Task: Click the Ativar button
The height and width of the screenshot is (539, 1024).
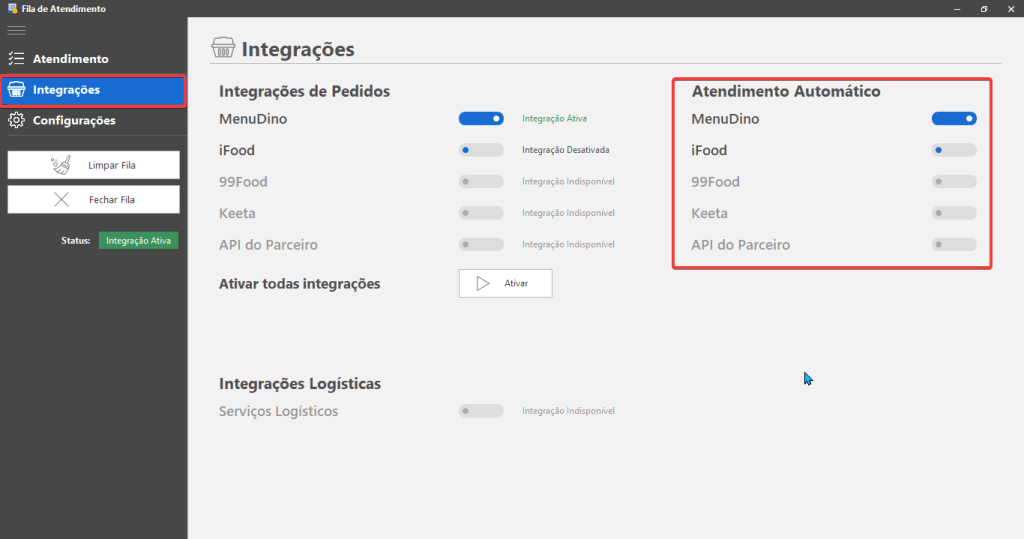Action: coord(505,284)
